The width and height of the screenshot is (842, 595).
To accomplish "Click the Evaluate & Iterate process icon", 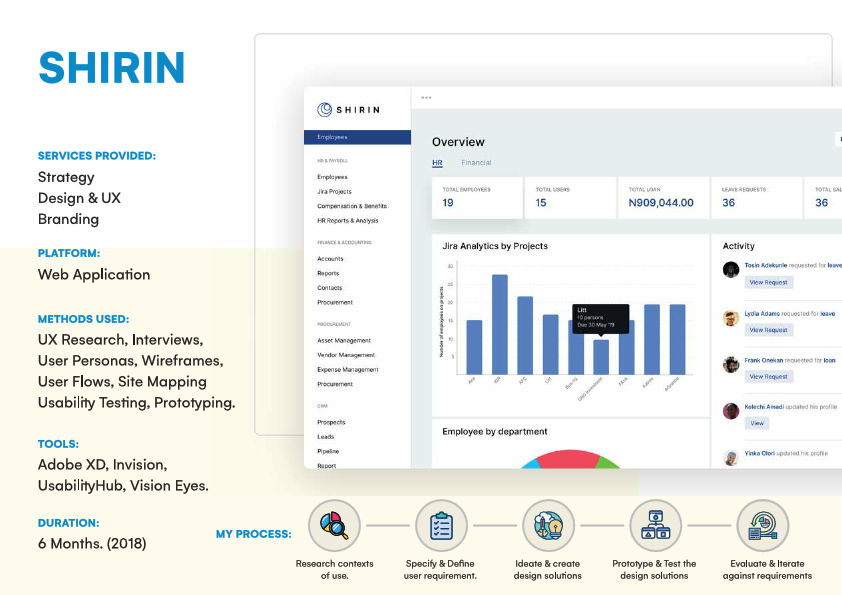I will point(763,525).
